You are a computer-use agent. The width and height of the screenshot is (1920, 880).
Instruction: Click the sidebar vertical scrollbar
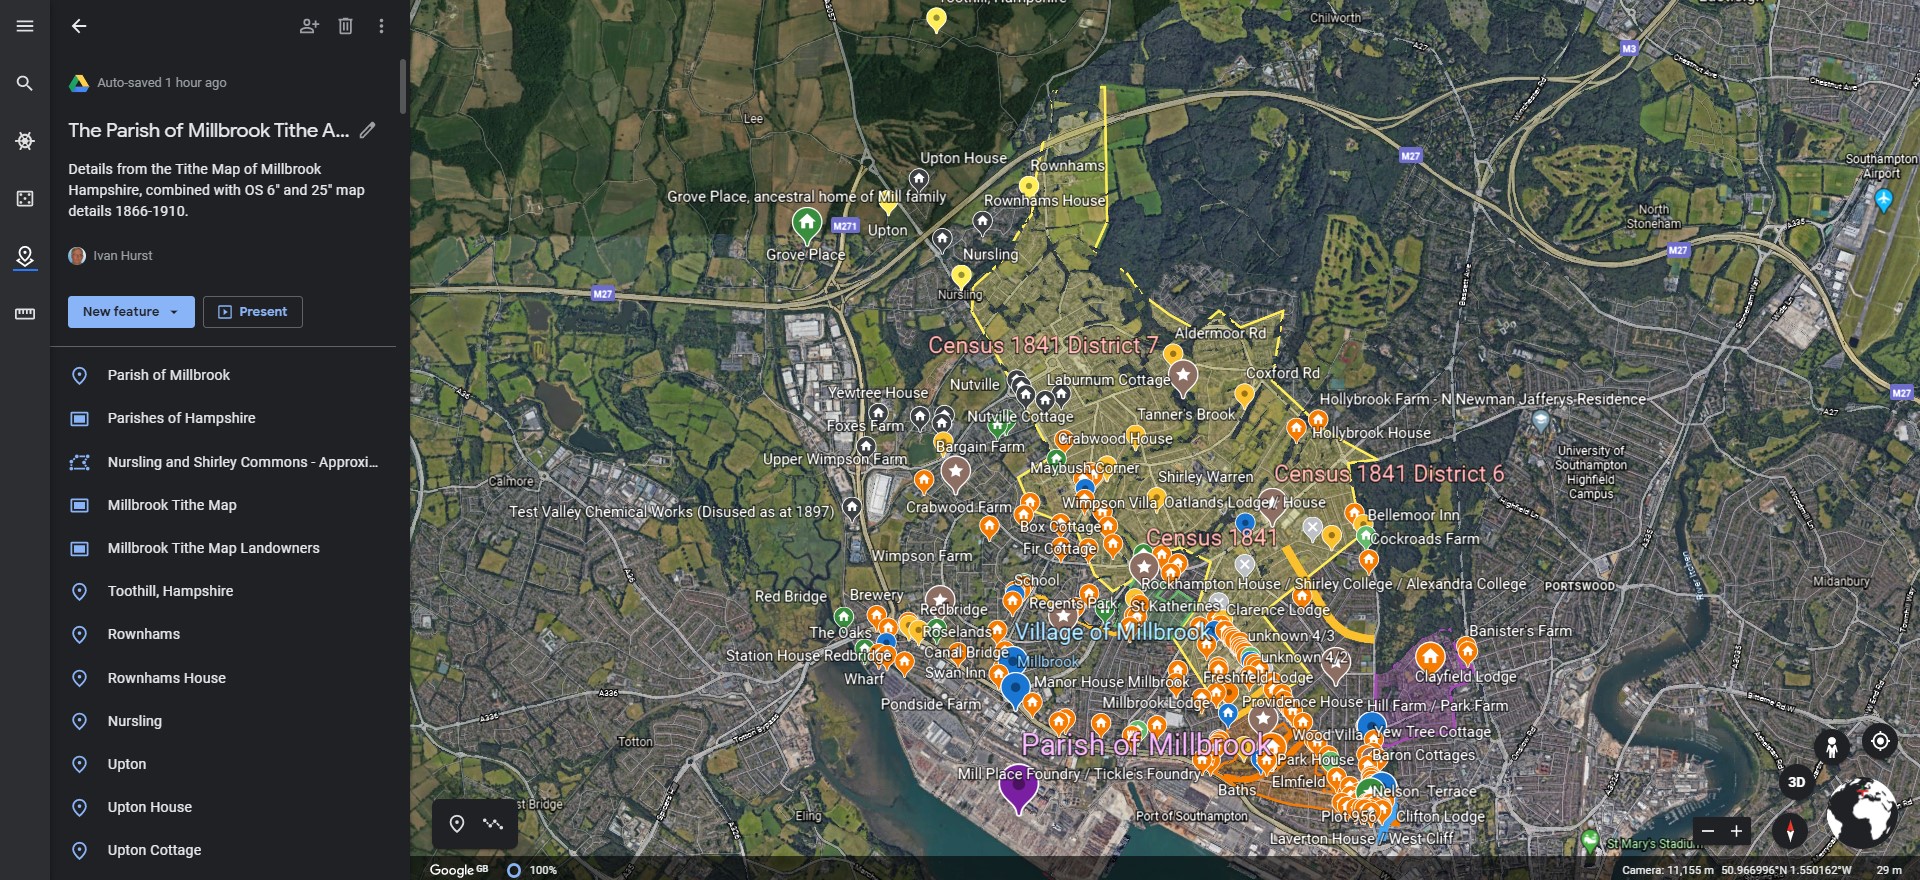[402, 86]
